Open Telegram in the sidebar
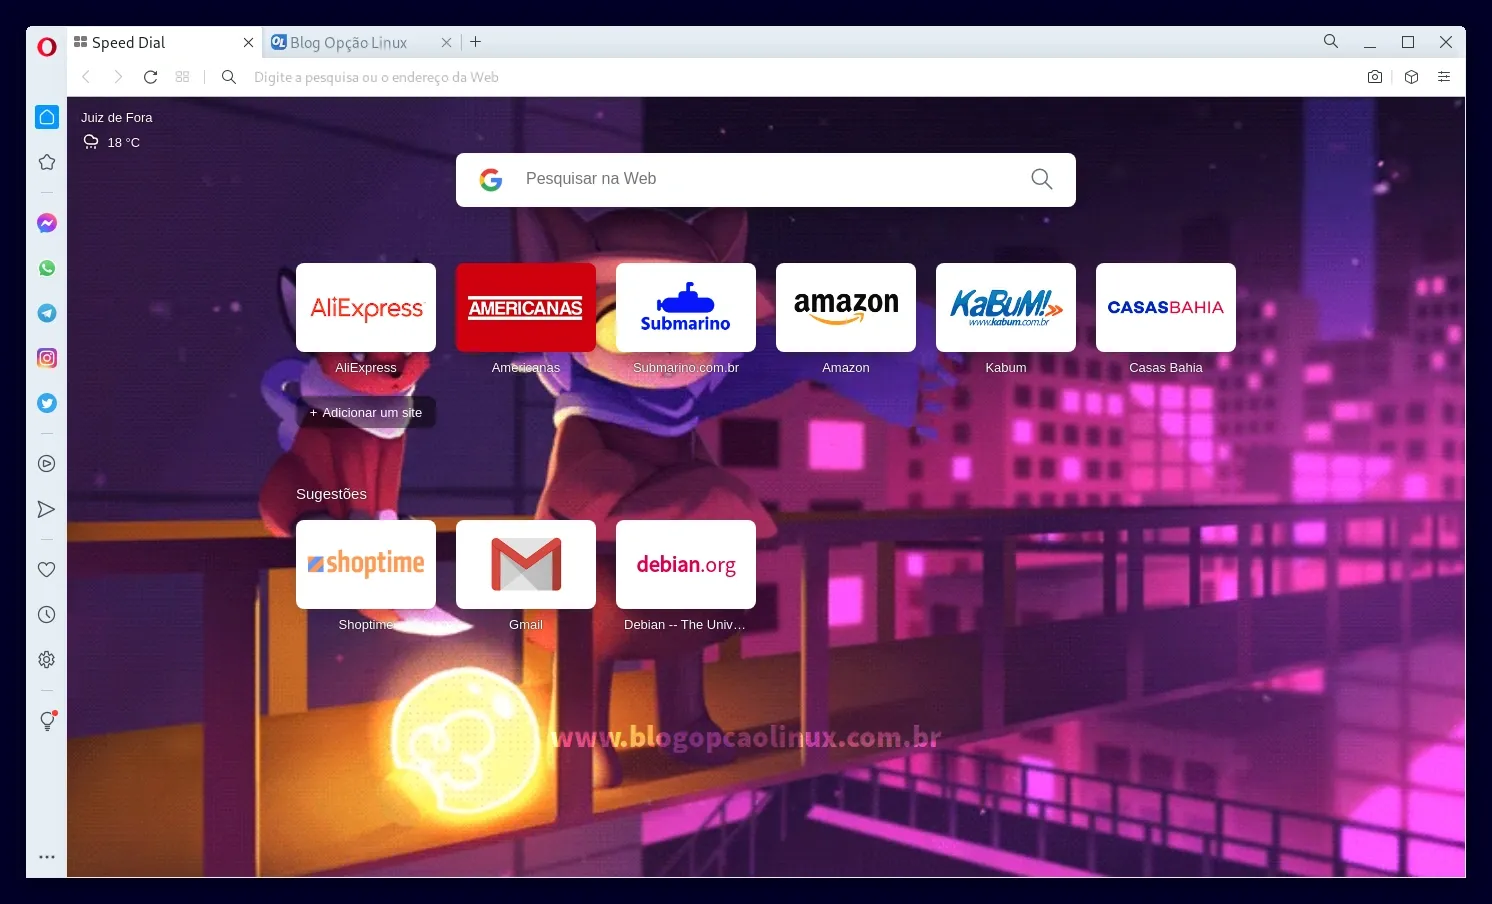1492x904 pixels. [x=47, y=313]
